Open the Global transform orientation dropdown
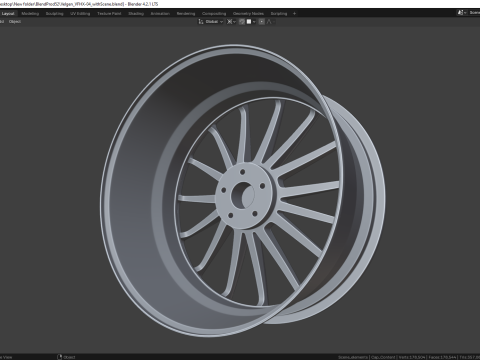The image size is (480, 360). click(211, 22)
